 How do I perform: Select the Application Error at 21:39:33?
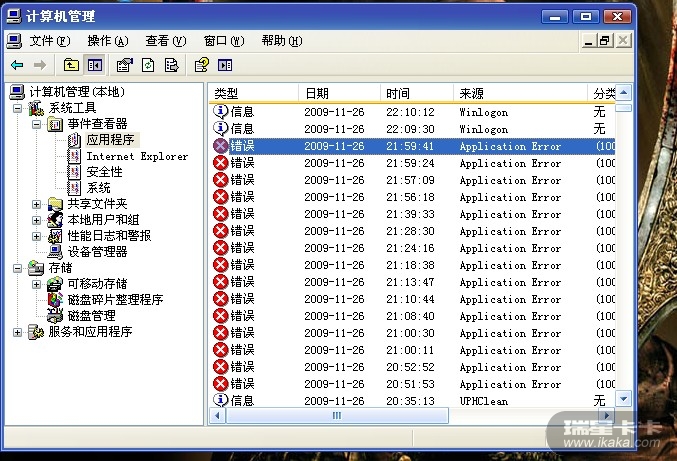(412, 214)
